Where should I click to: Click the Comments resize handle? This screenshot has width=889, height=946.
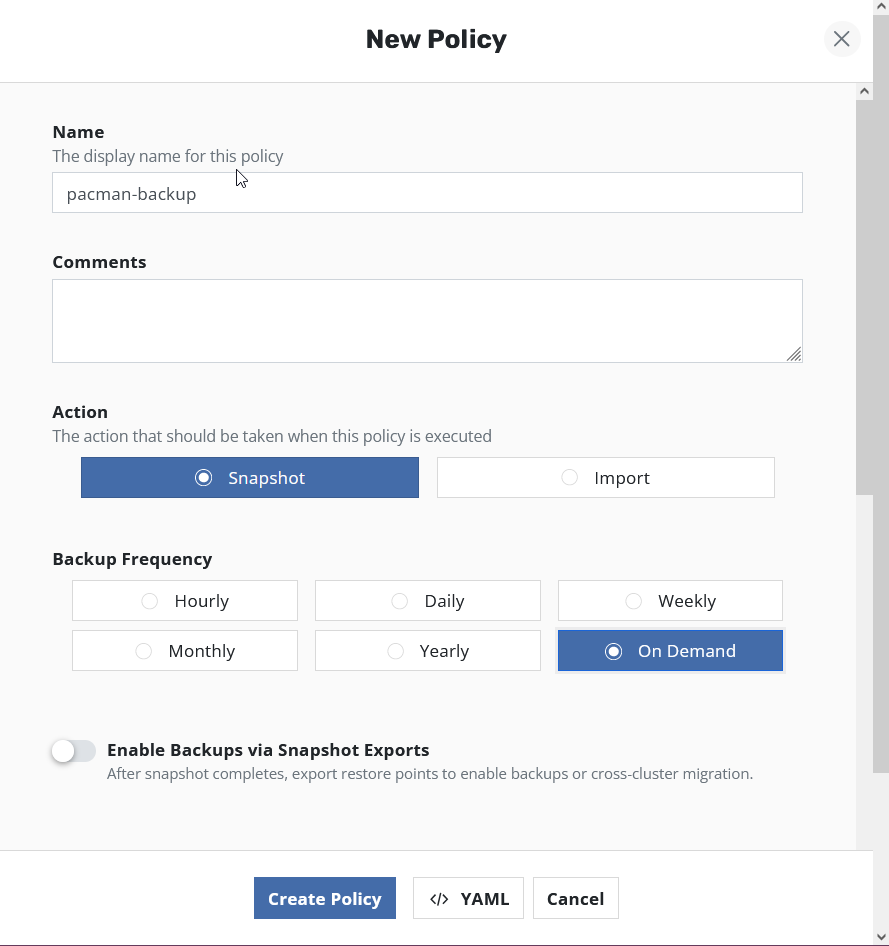[x=794, y=354]
